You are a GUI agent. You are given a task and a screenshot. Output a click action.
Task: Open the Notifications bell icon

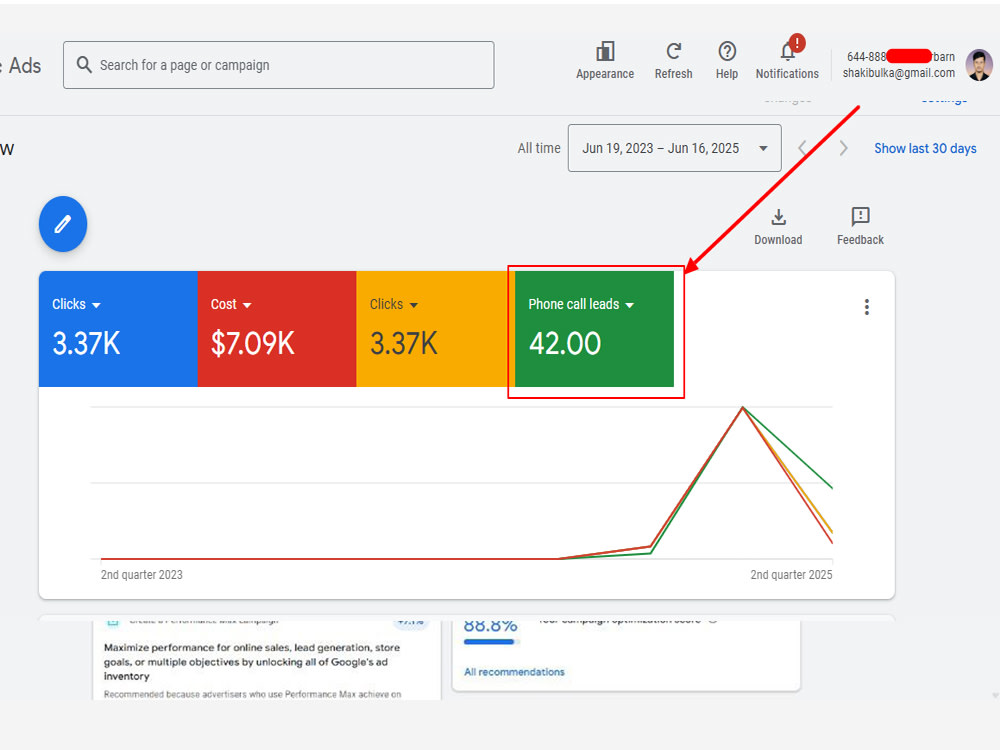coord(788,50)
